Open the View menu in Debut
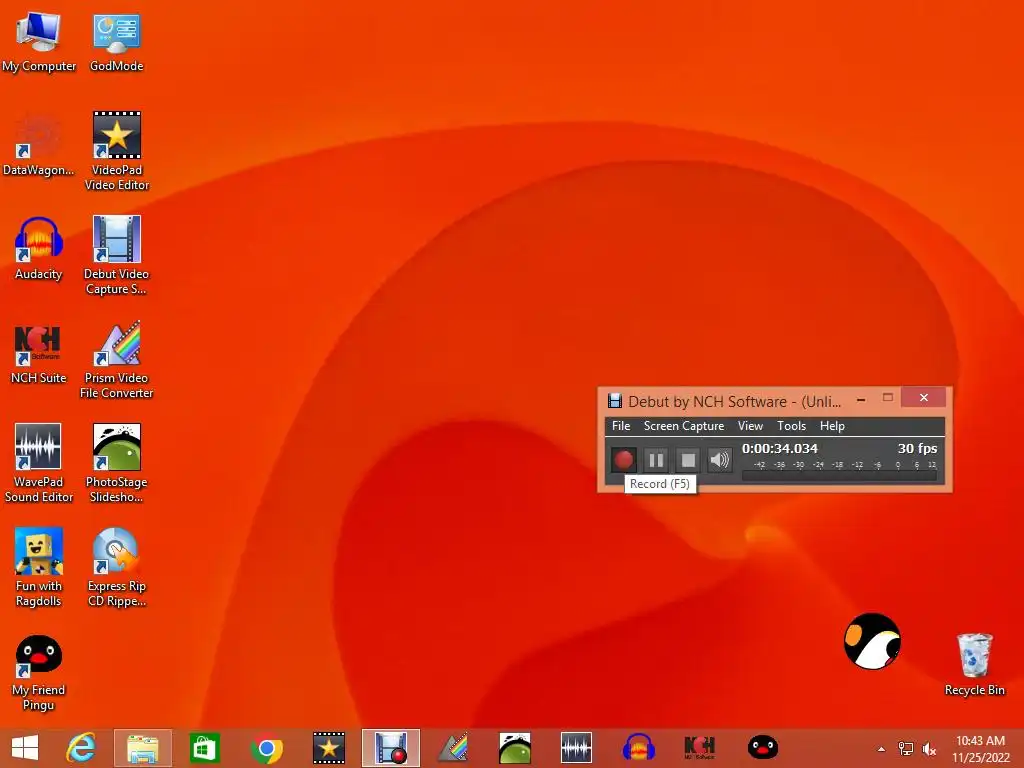Image resolution: width=1024 pixels, height=768 pixels. point(750,426)
